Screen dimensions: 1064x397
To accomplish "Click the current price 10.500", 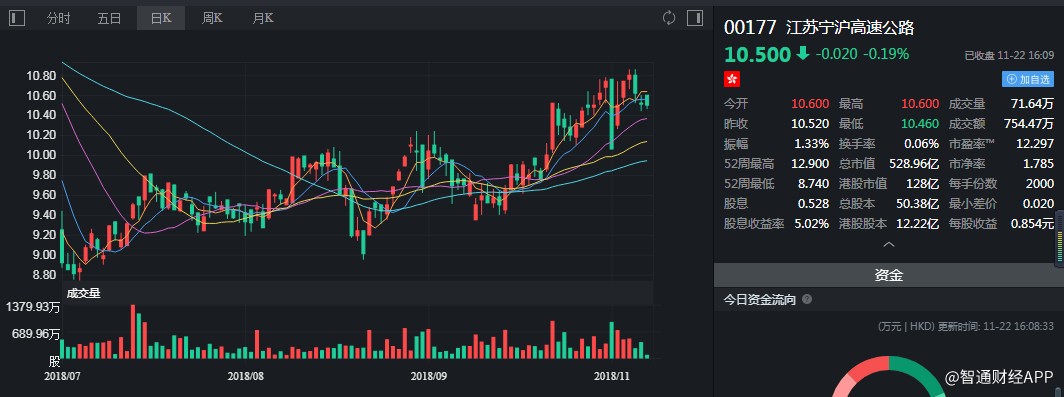I will pos(757,54).
